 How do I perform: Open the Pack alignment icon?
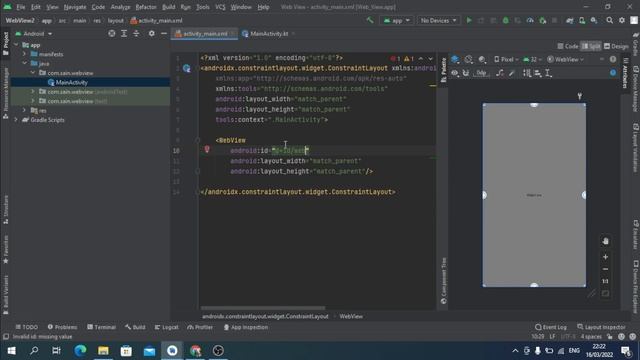(527, 73)
